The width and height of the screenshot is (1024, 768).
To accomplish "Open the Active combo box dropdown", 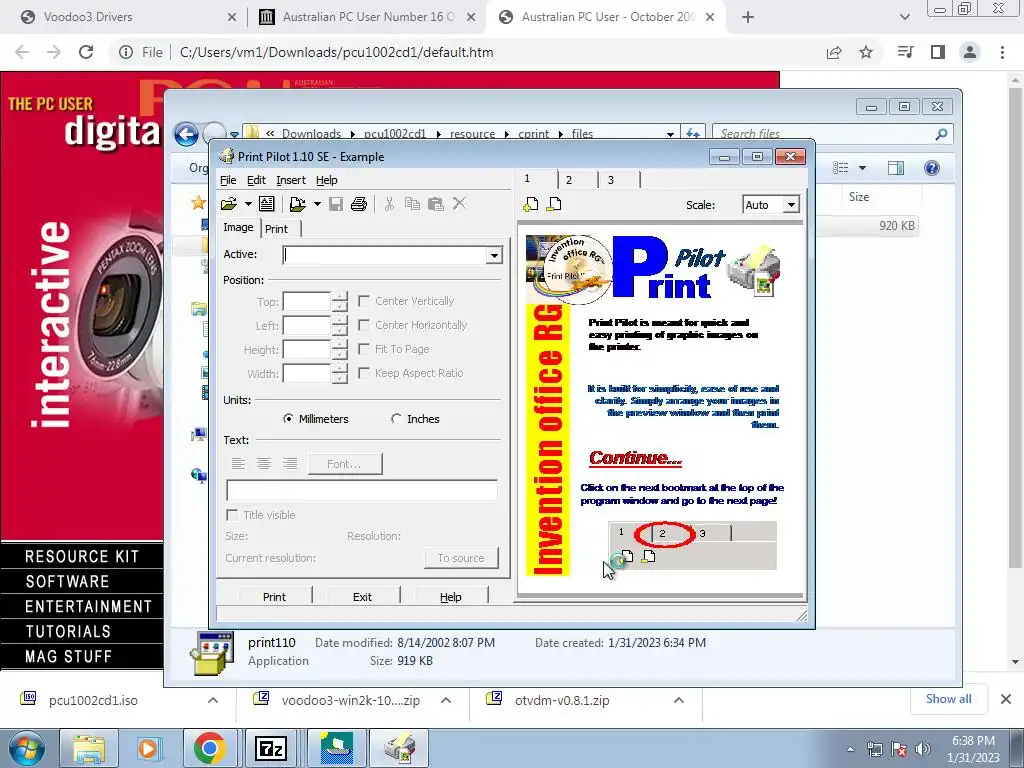I will pos(494,255).
